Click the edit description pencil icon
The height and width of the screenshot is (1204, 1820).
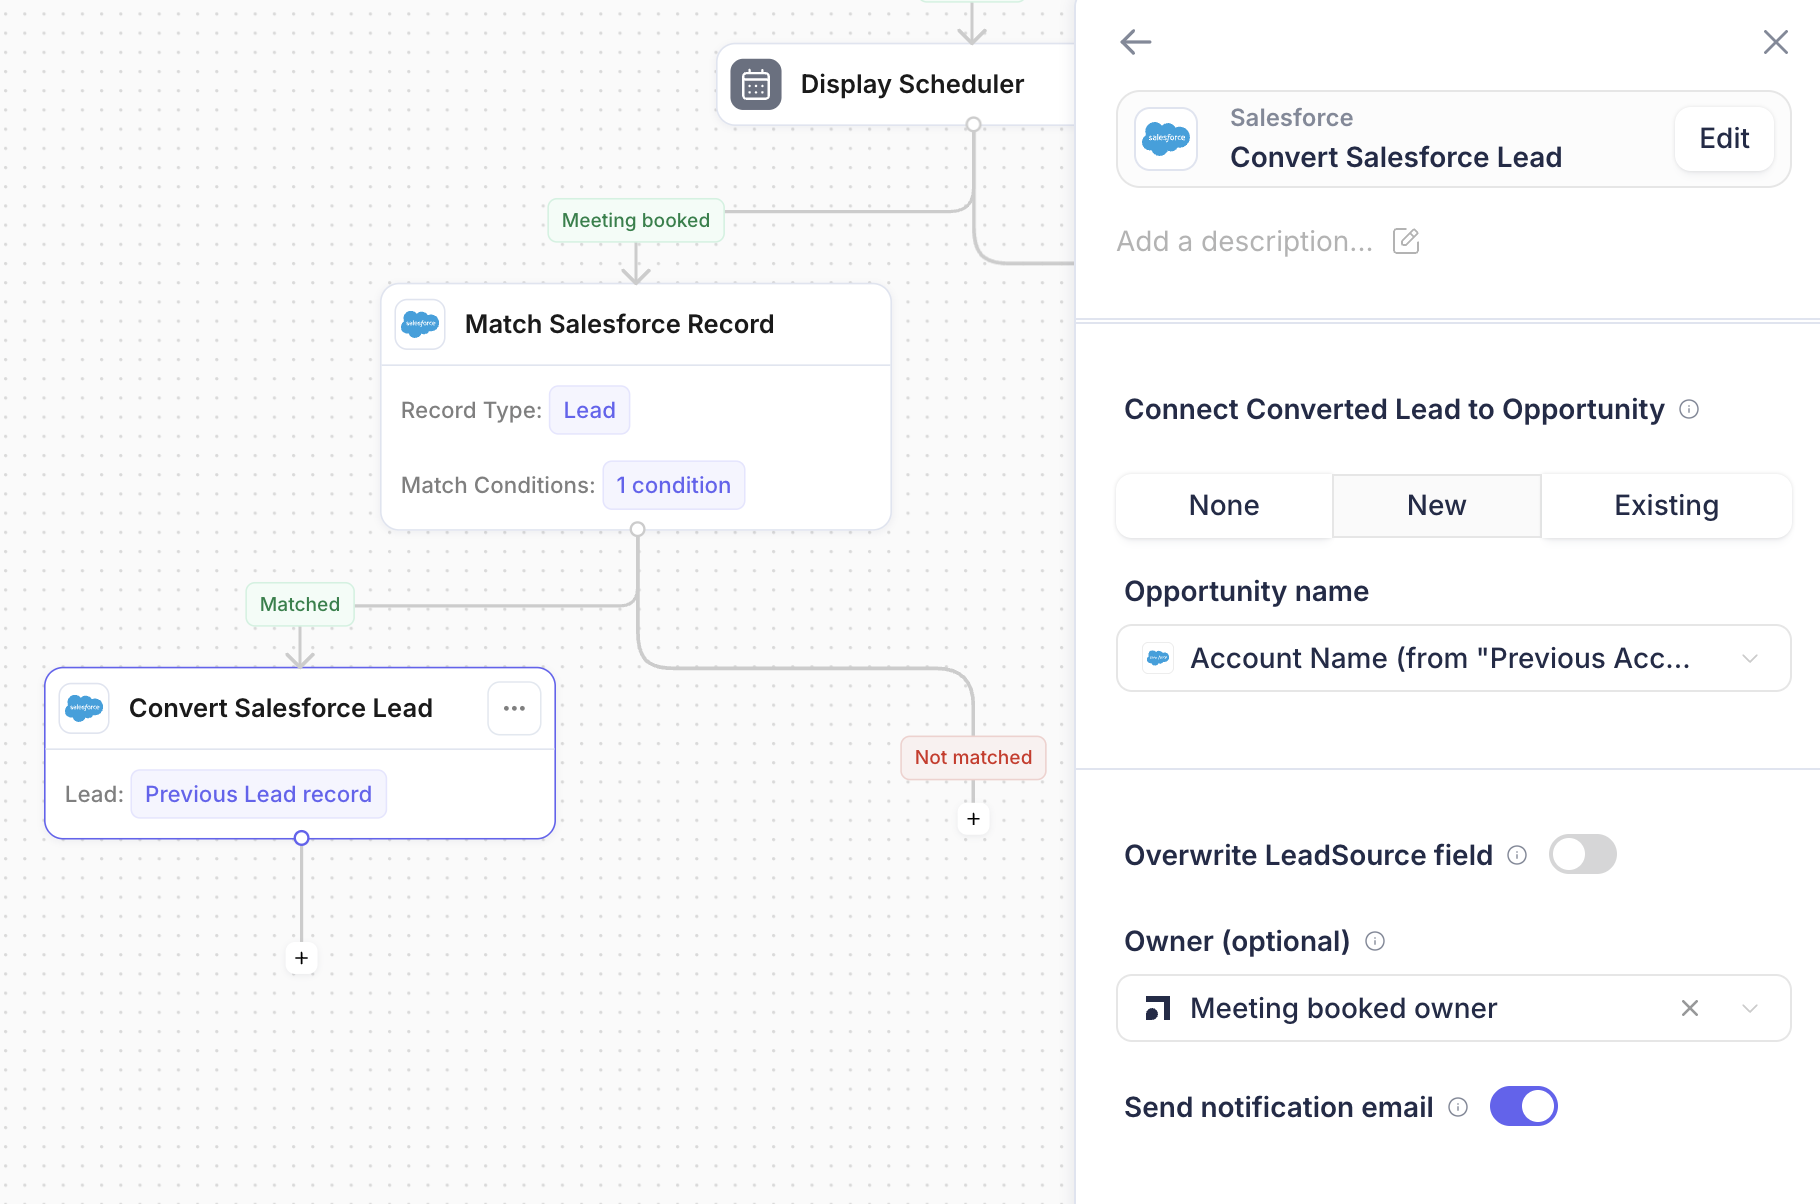(1406, 241)
